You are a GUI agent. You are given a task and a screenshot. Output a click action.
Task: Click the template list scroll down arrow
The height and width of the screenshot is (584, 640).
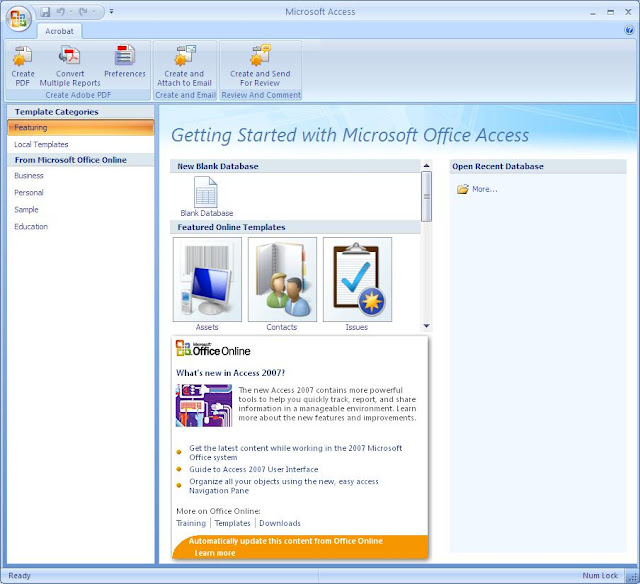[x=426, y=326]
